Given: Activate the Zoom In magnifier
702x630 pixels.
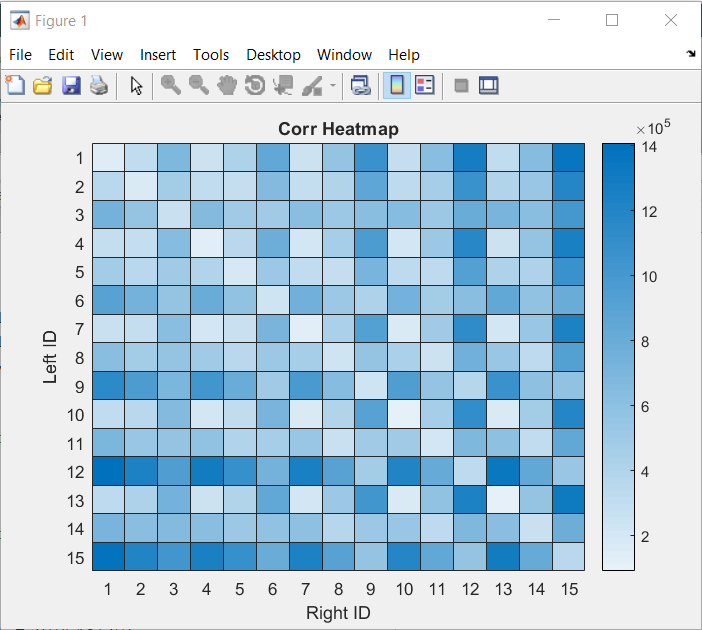Looking at the screenshot, I should tap(171, 85).
